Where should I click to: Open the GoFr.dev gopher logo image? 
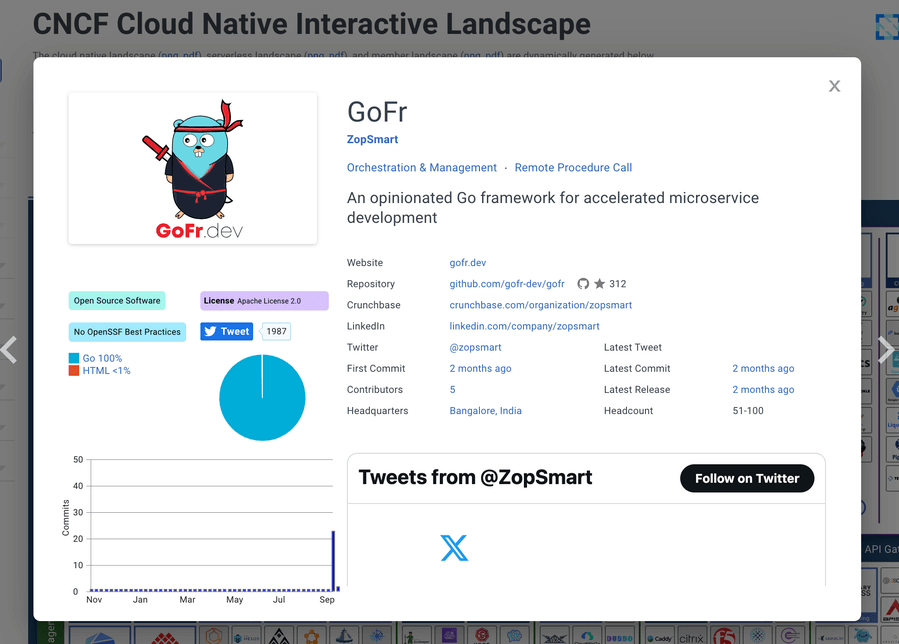(x=193, y=168)
